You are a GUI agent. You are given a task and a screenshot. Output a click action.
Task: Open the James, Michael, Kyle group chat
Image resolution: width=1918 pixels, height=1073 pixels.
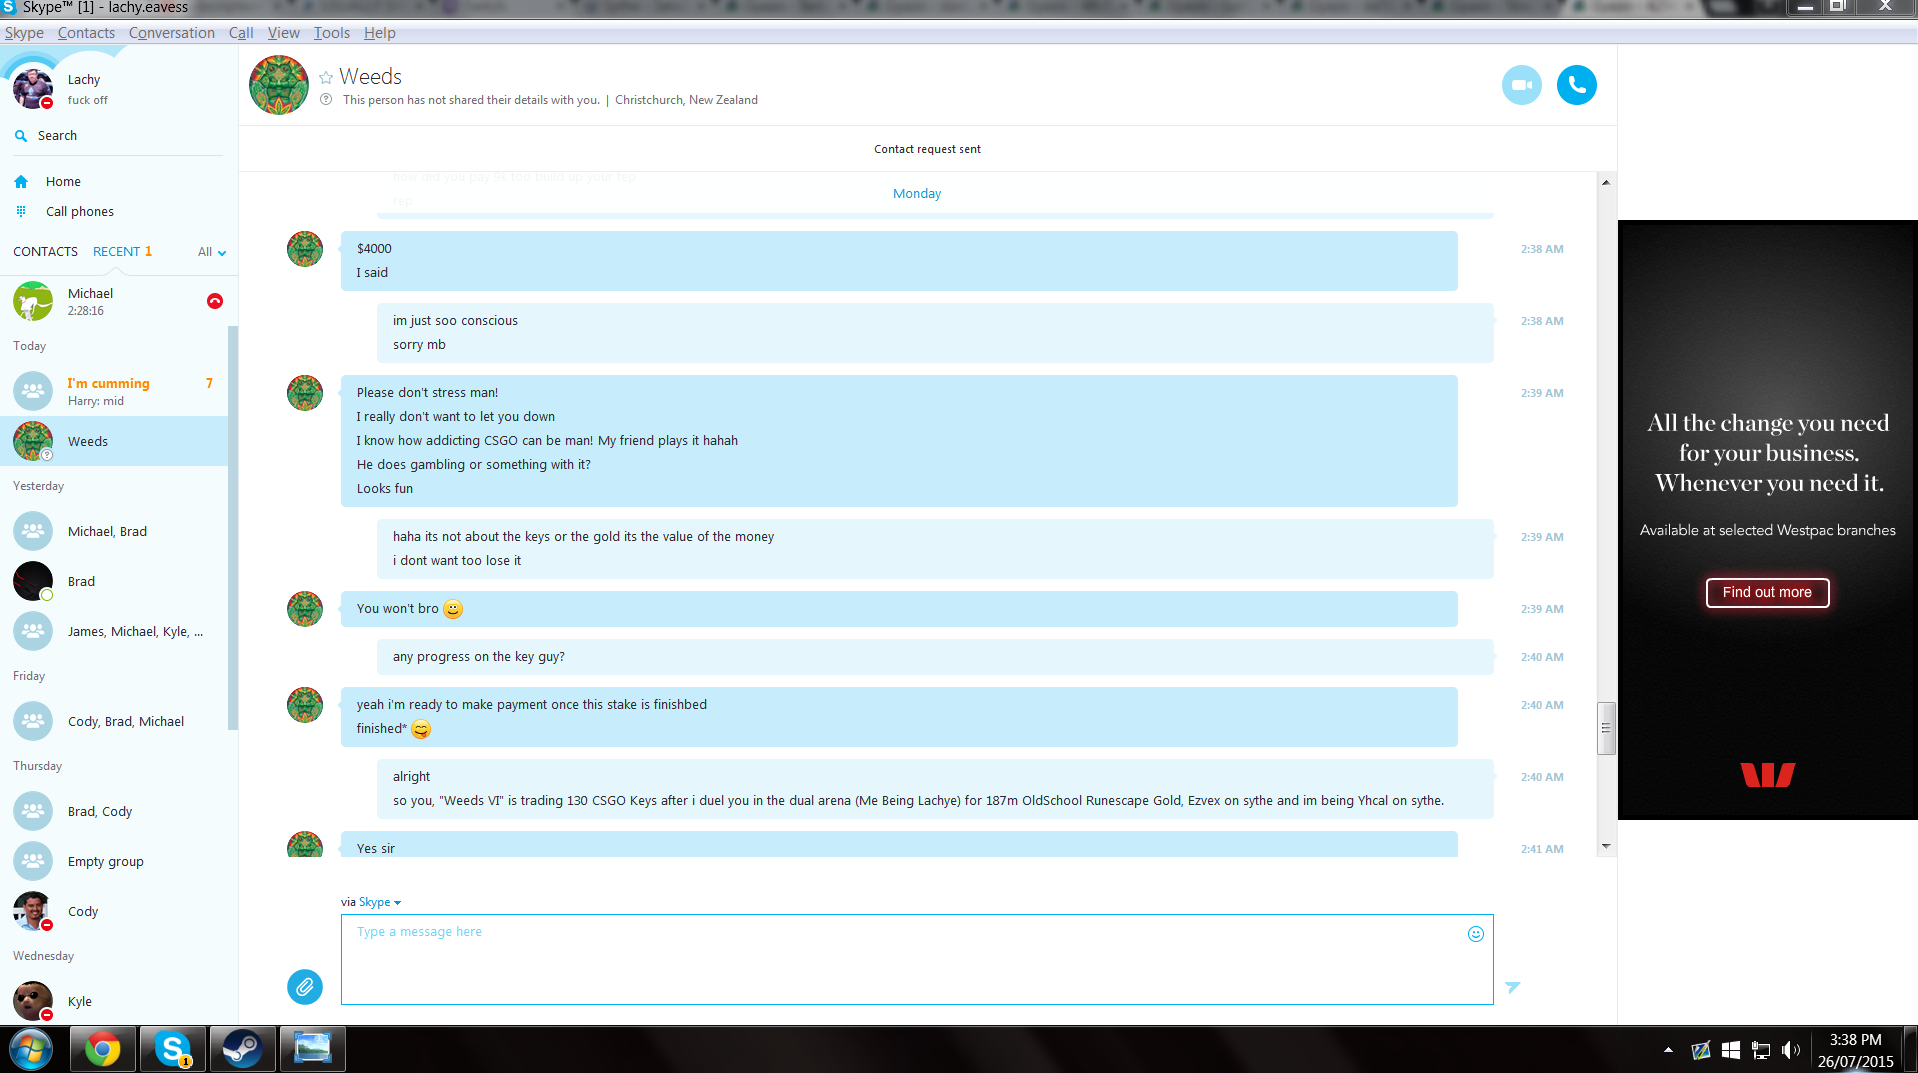click(x=114, y=631)
